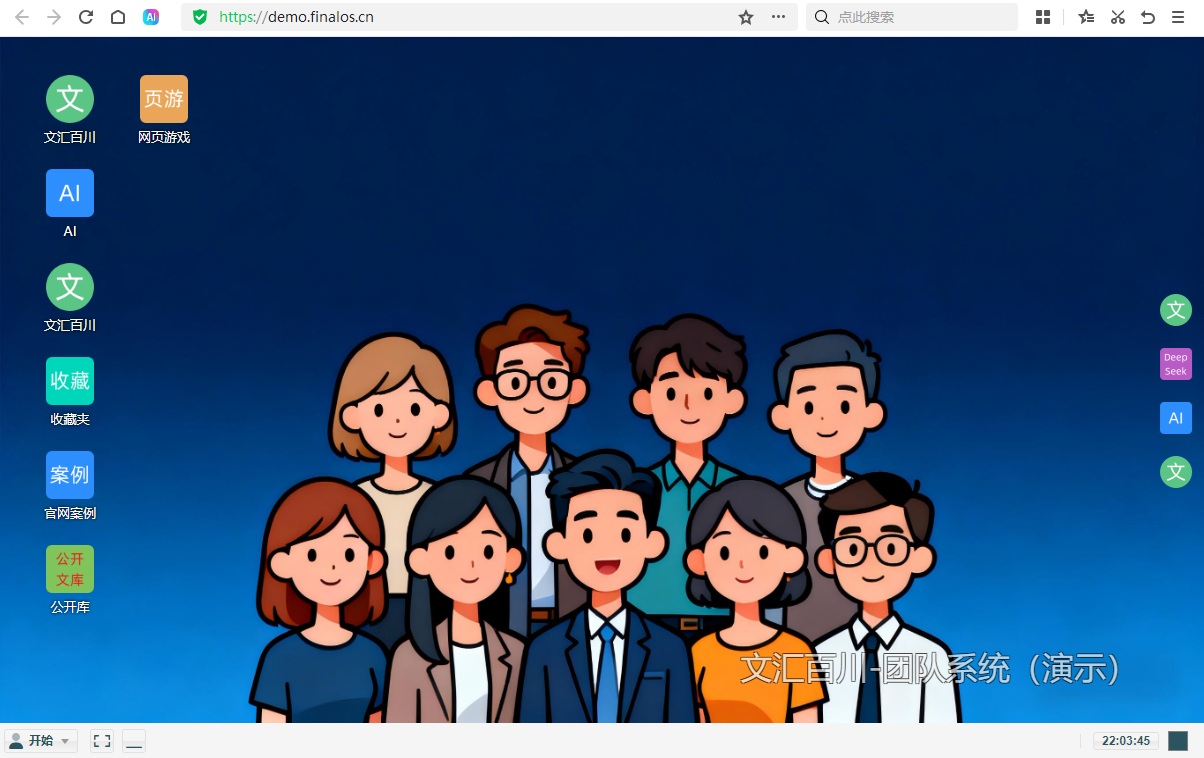Open the 公开库 desktop icon

70,570
